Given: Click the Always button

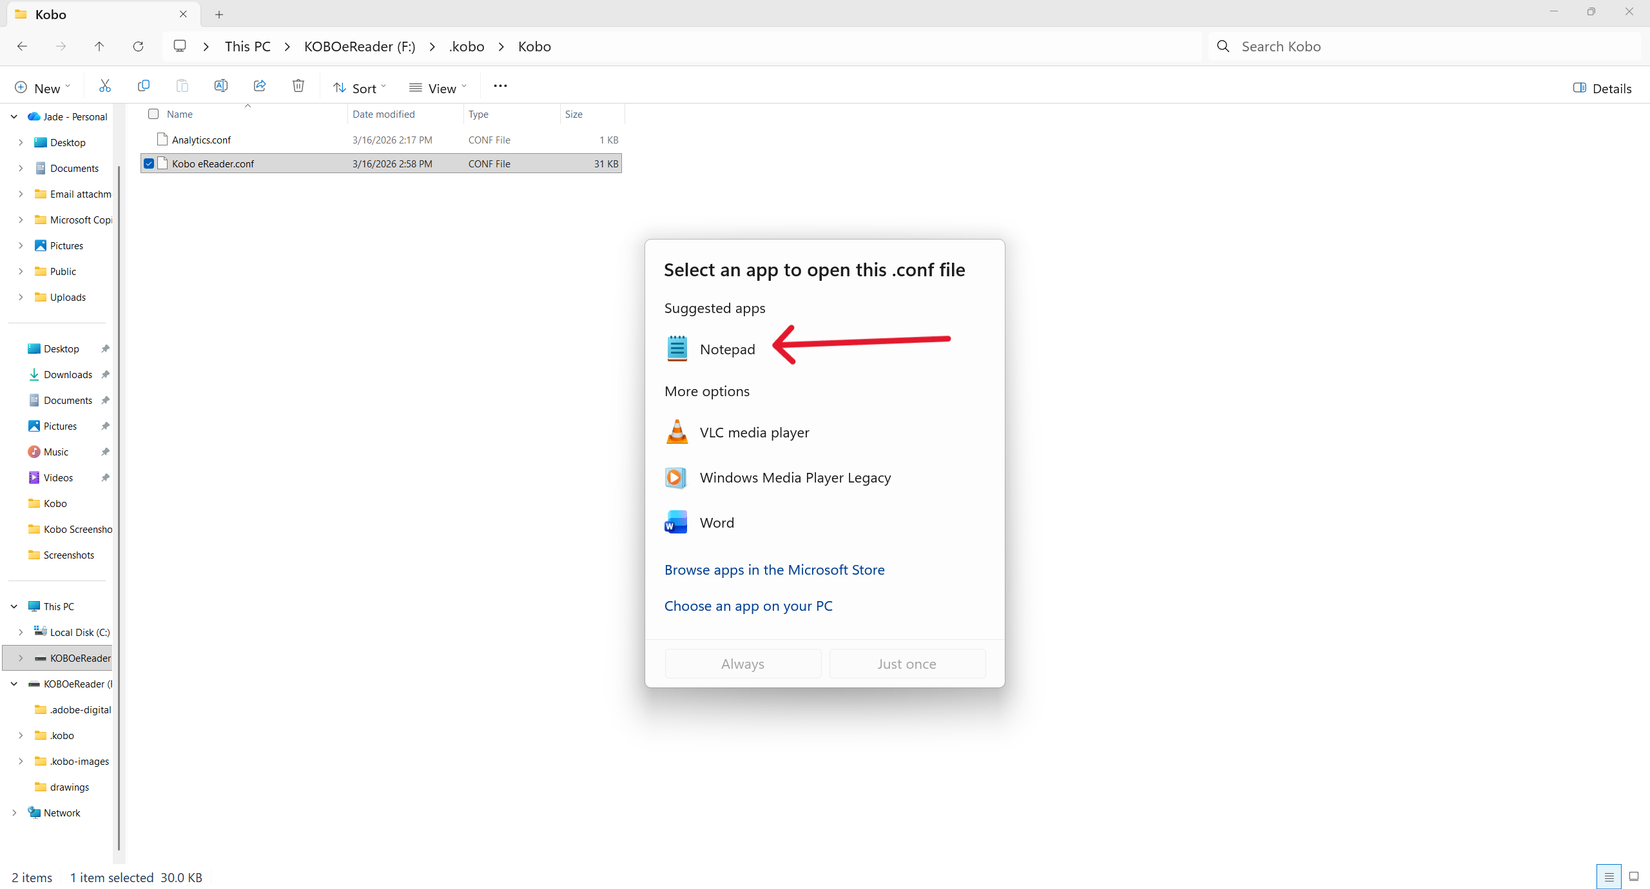Looking at the screenshot, I should [x=743, y=664].
